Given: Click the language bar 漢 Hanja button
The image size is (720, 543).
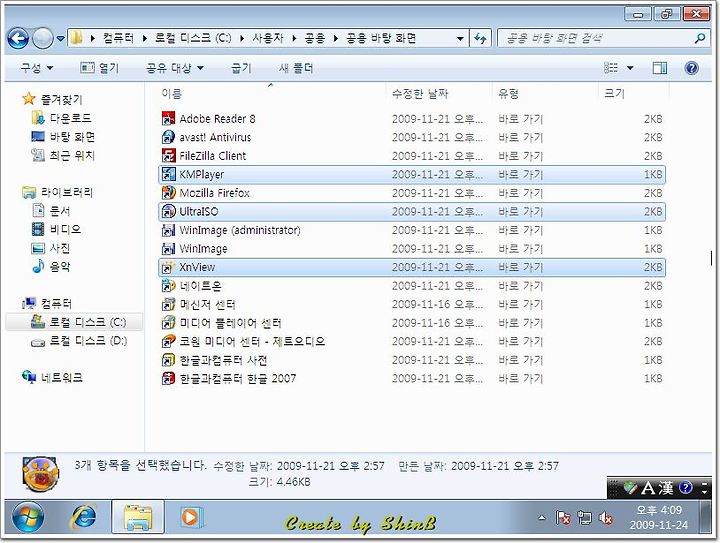Looking at the screenshot, I should (665, 488).
